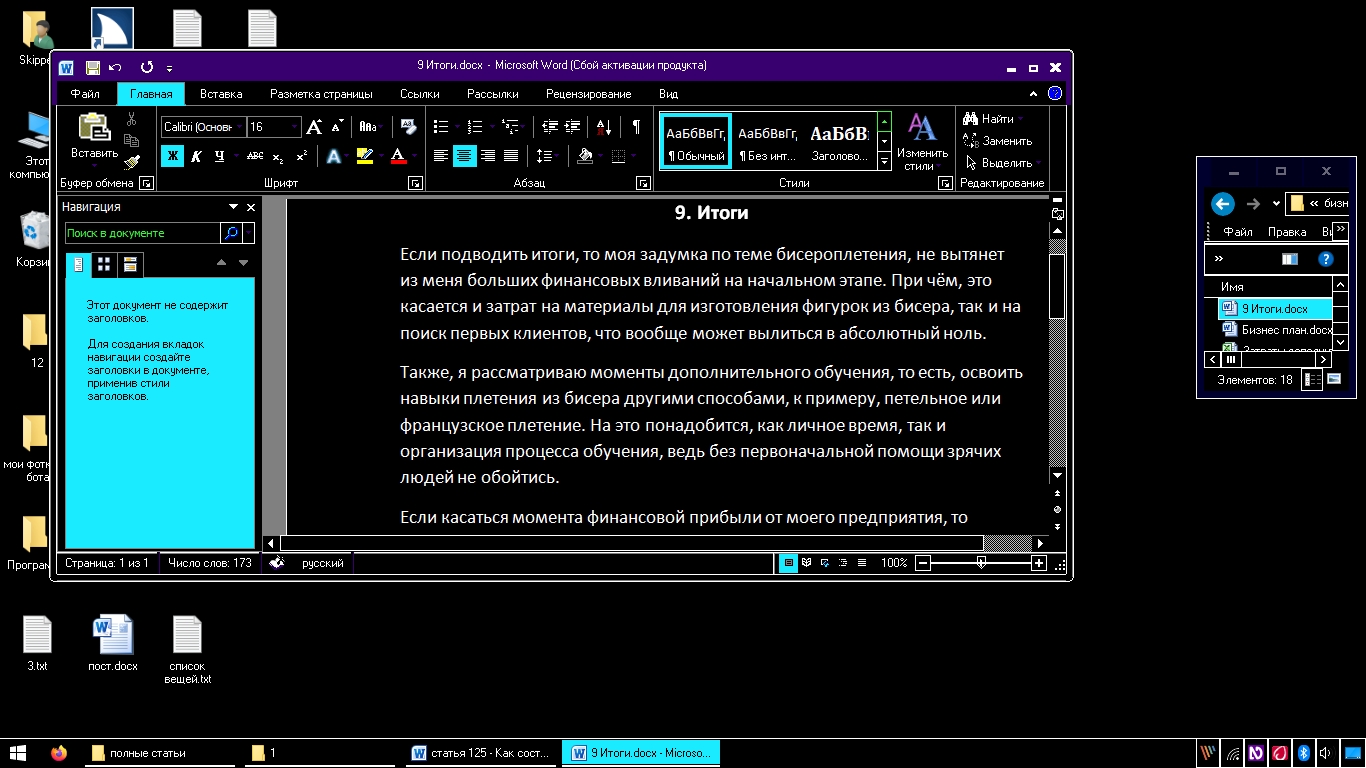Open bulleted list dropdown

(457, 127)
